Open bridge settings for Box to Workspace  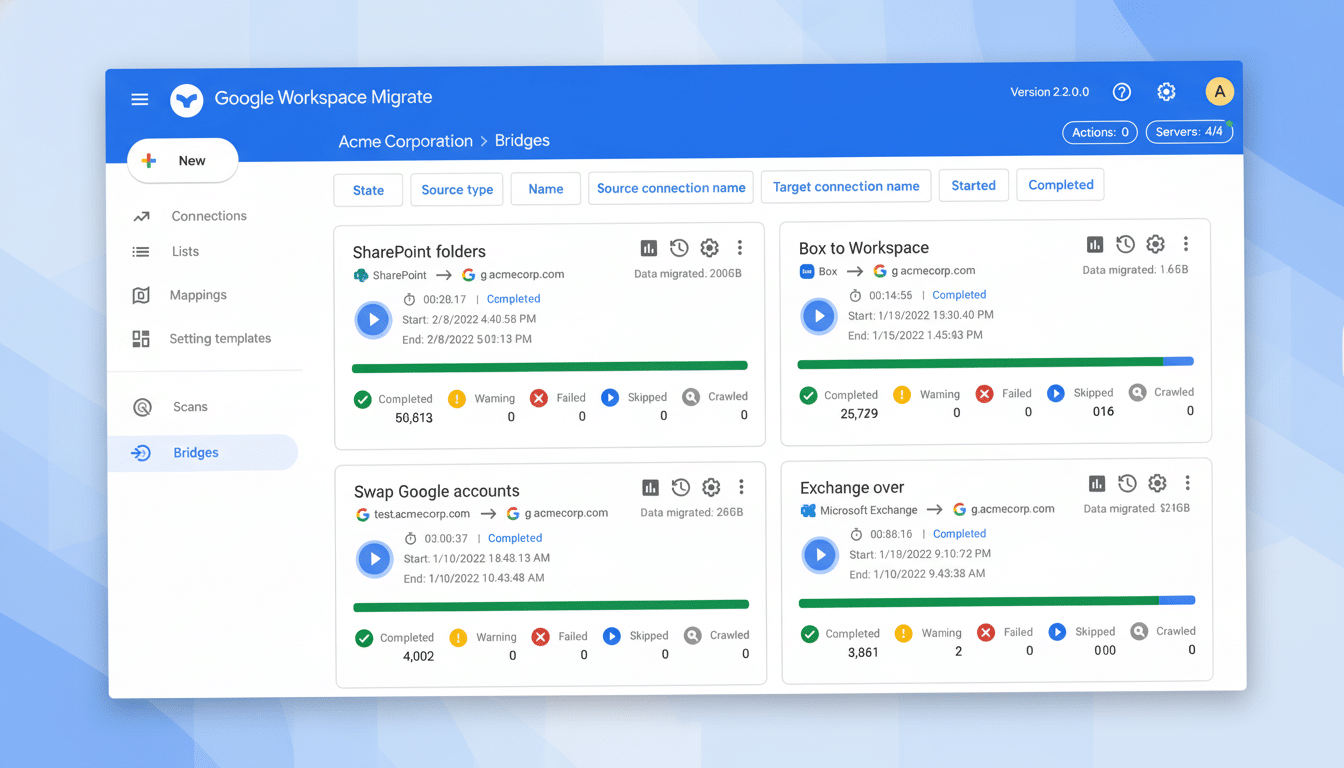click(x=1155, y=243)
